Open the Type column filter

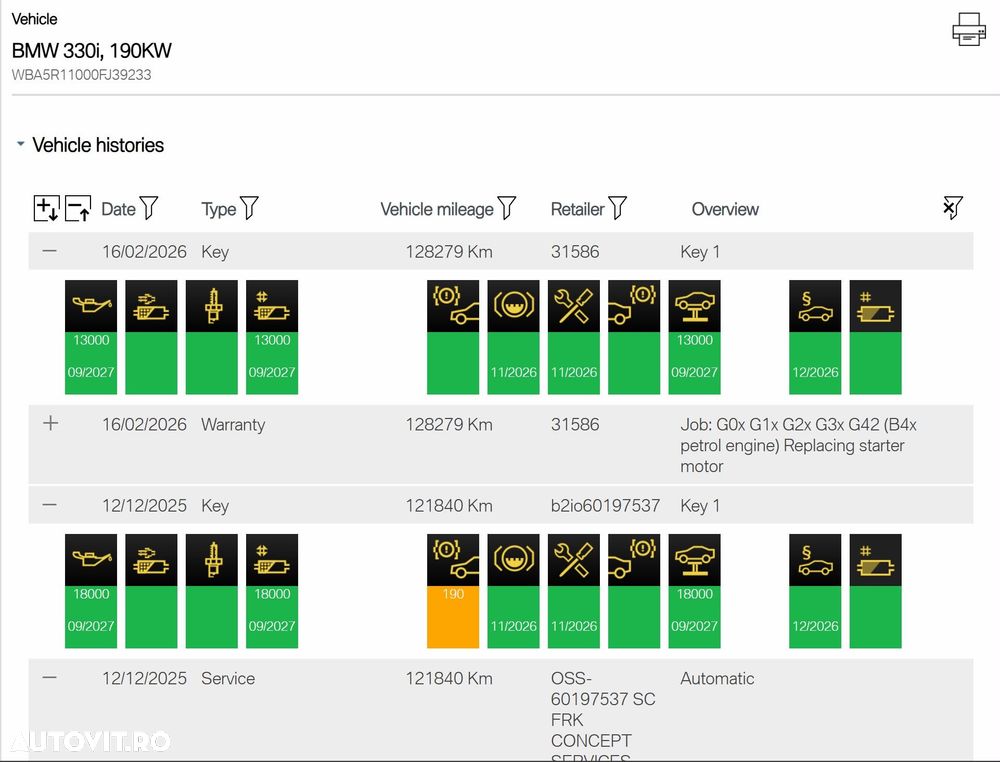(249, 208)
